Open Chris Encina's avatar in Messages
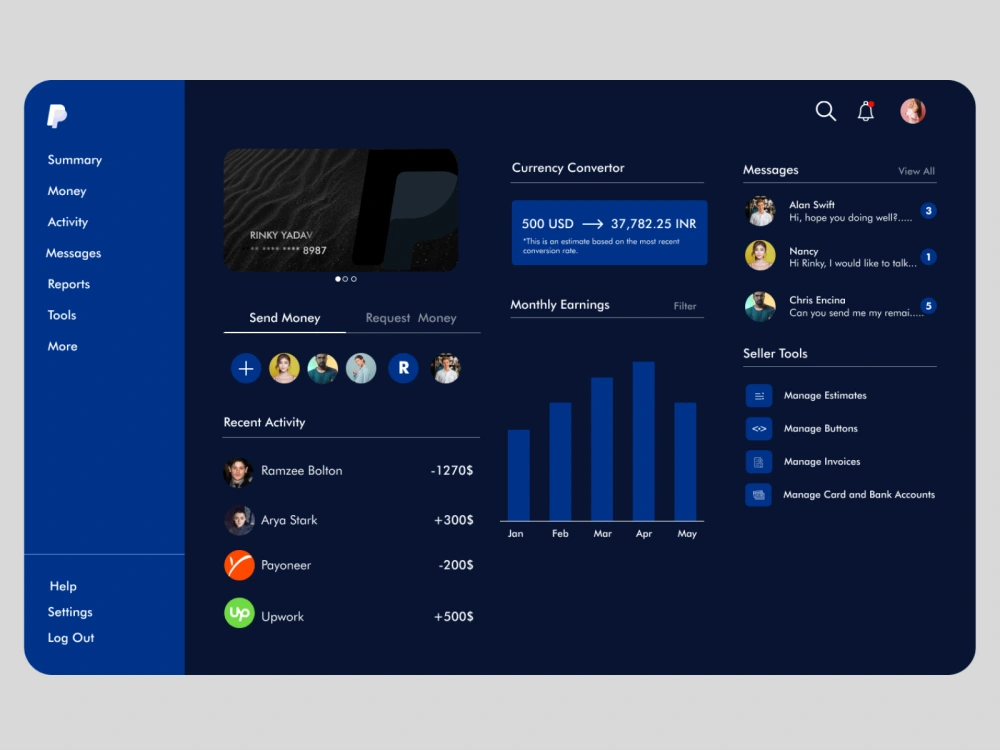1000x750 pixels. 760,306
